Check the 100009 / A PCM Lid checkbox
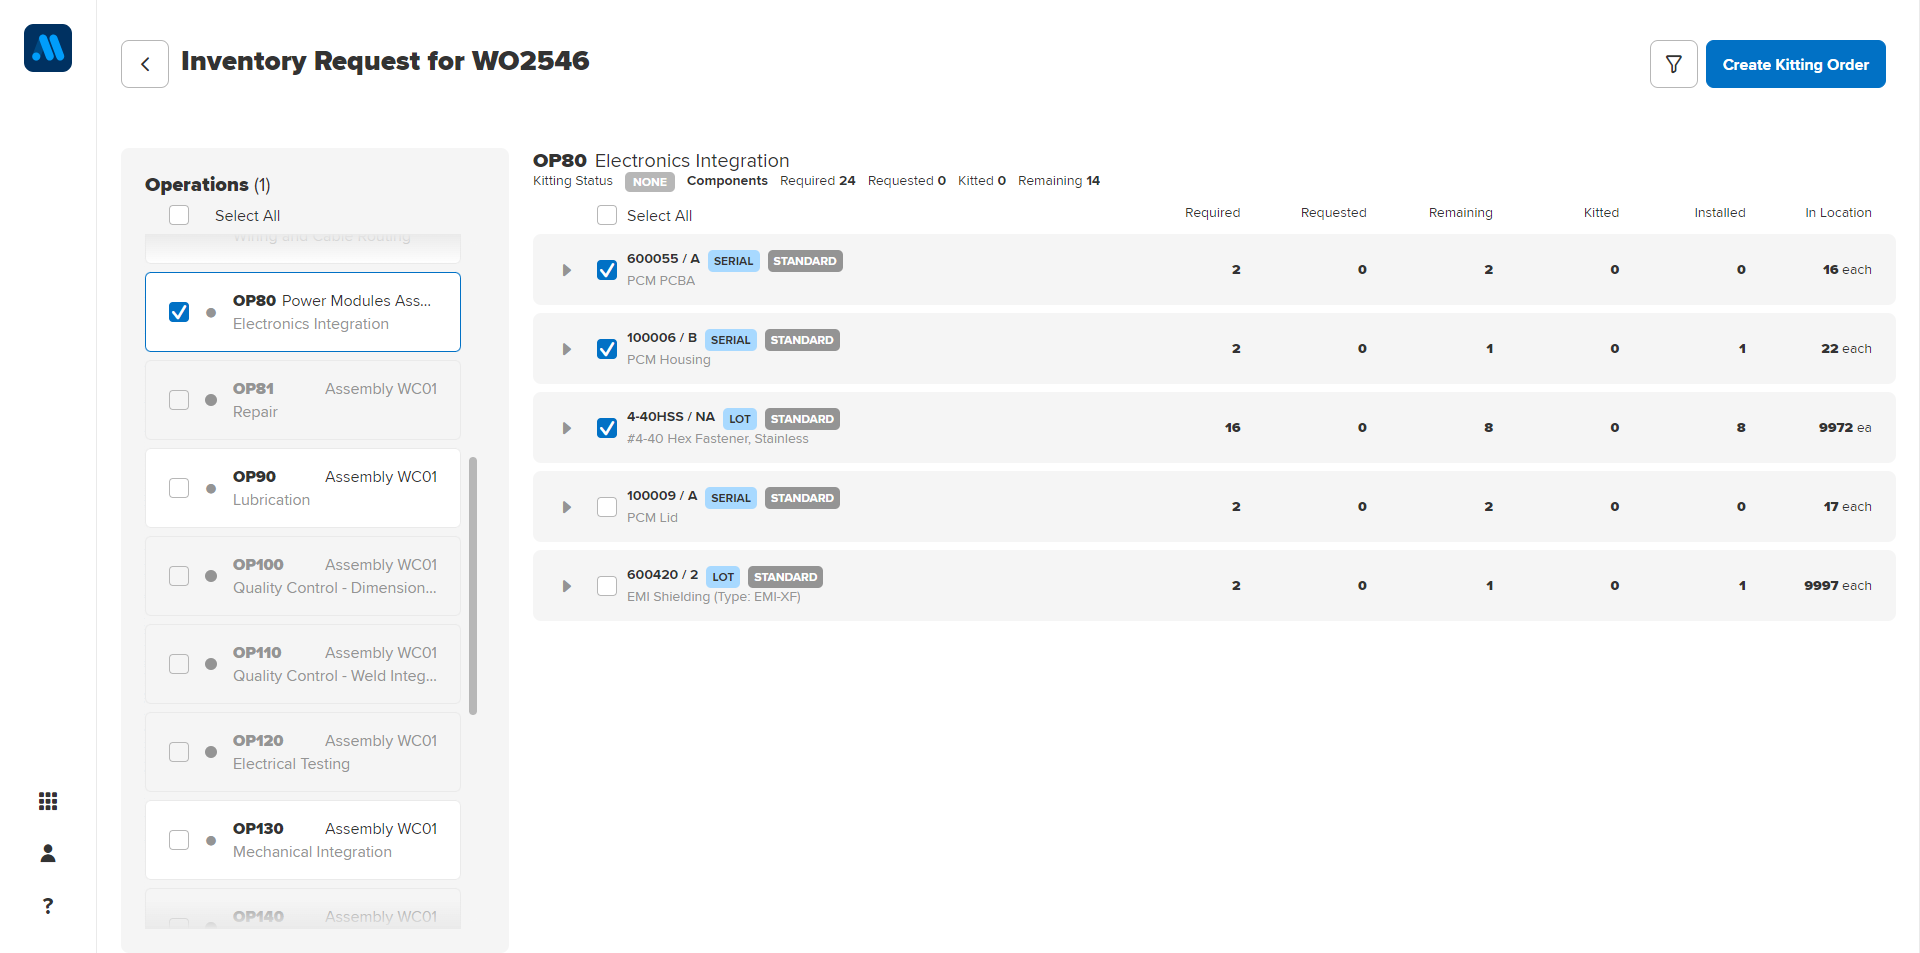 tap(607, 507)
